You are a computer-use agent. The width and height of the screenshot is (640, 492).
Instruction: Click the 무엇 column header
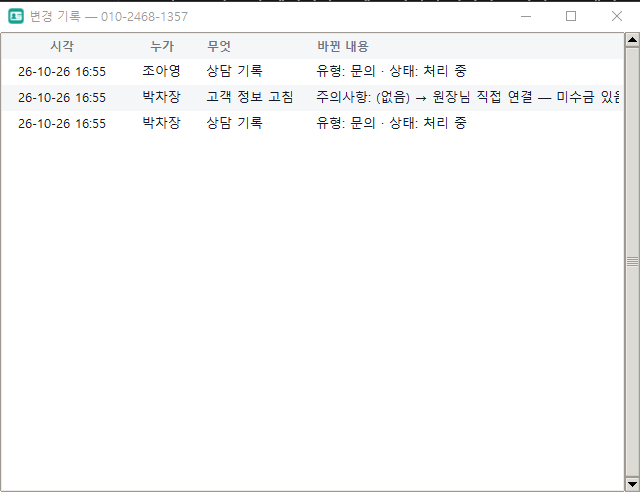coord(219,46)
